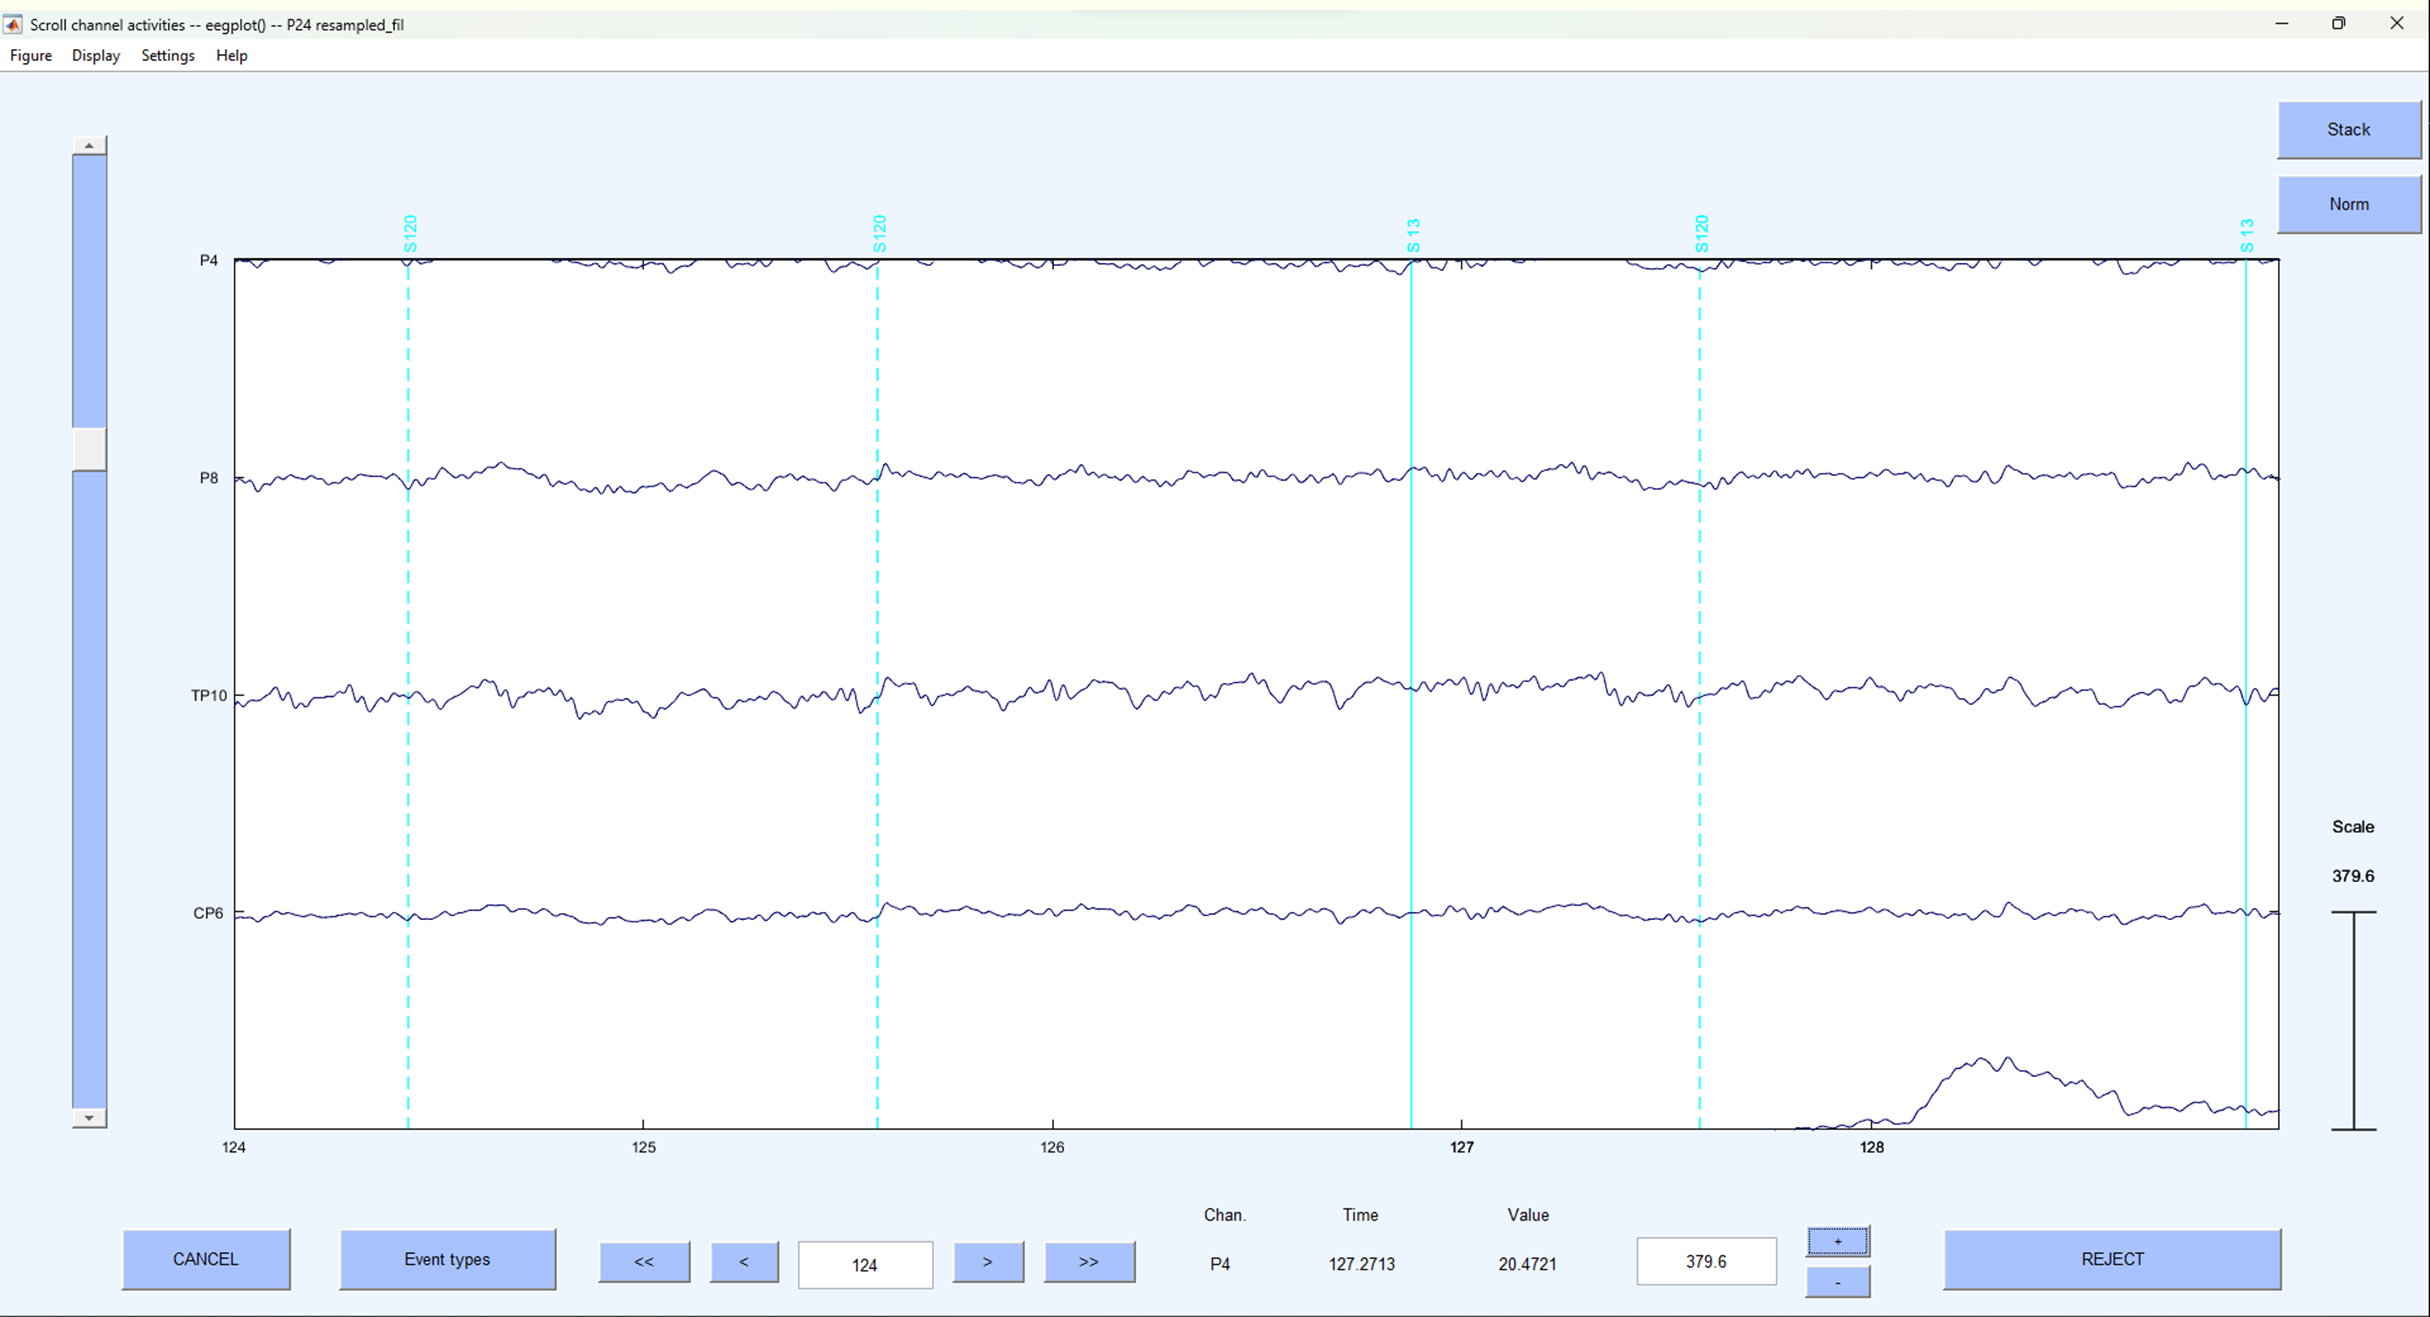Click REJECT to mark data for rejection

click(2111, 1259)
